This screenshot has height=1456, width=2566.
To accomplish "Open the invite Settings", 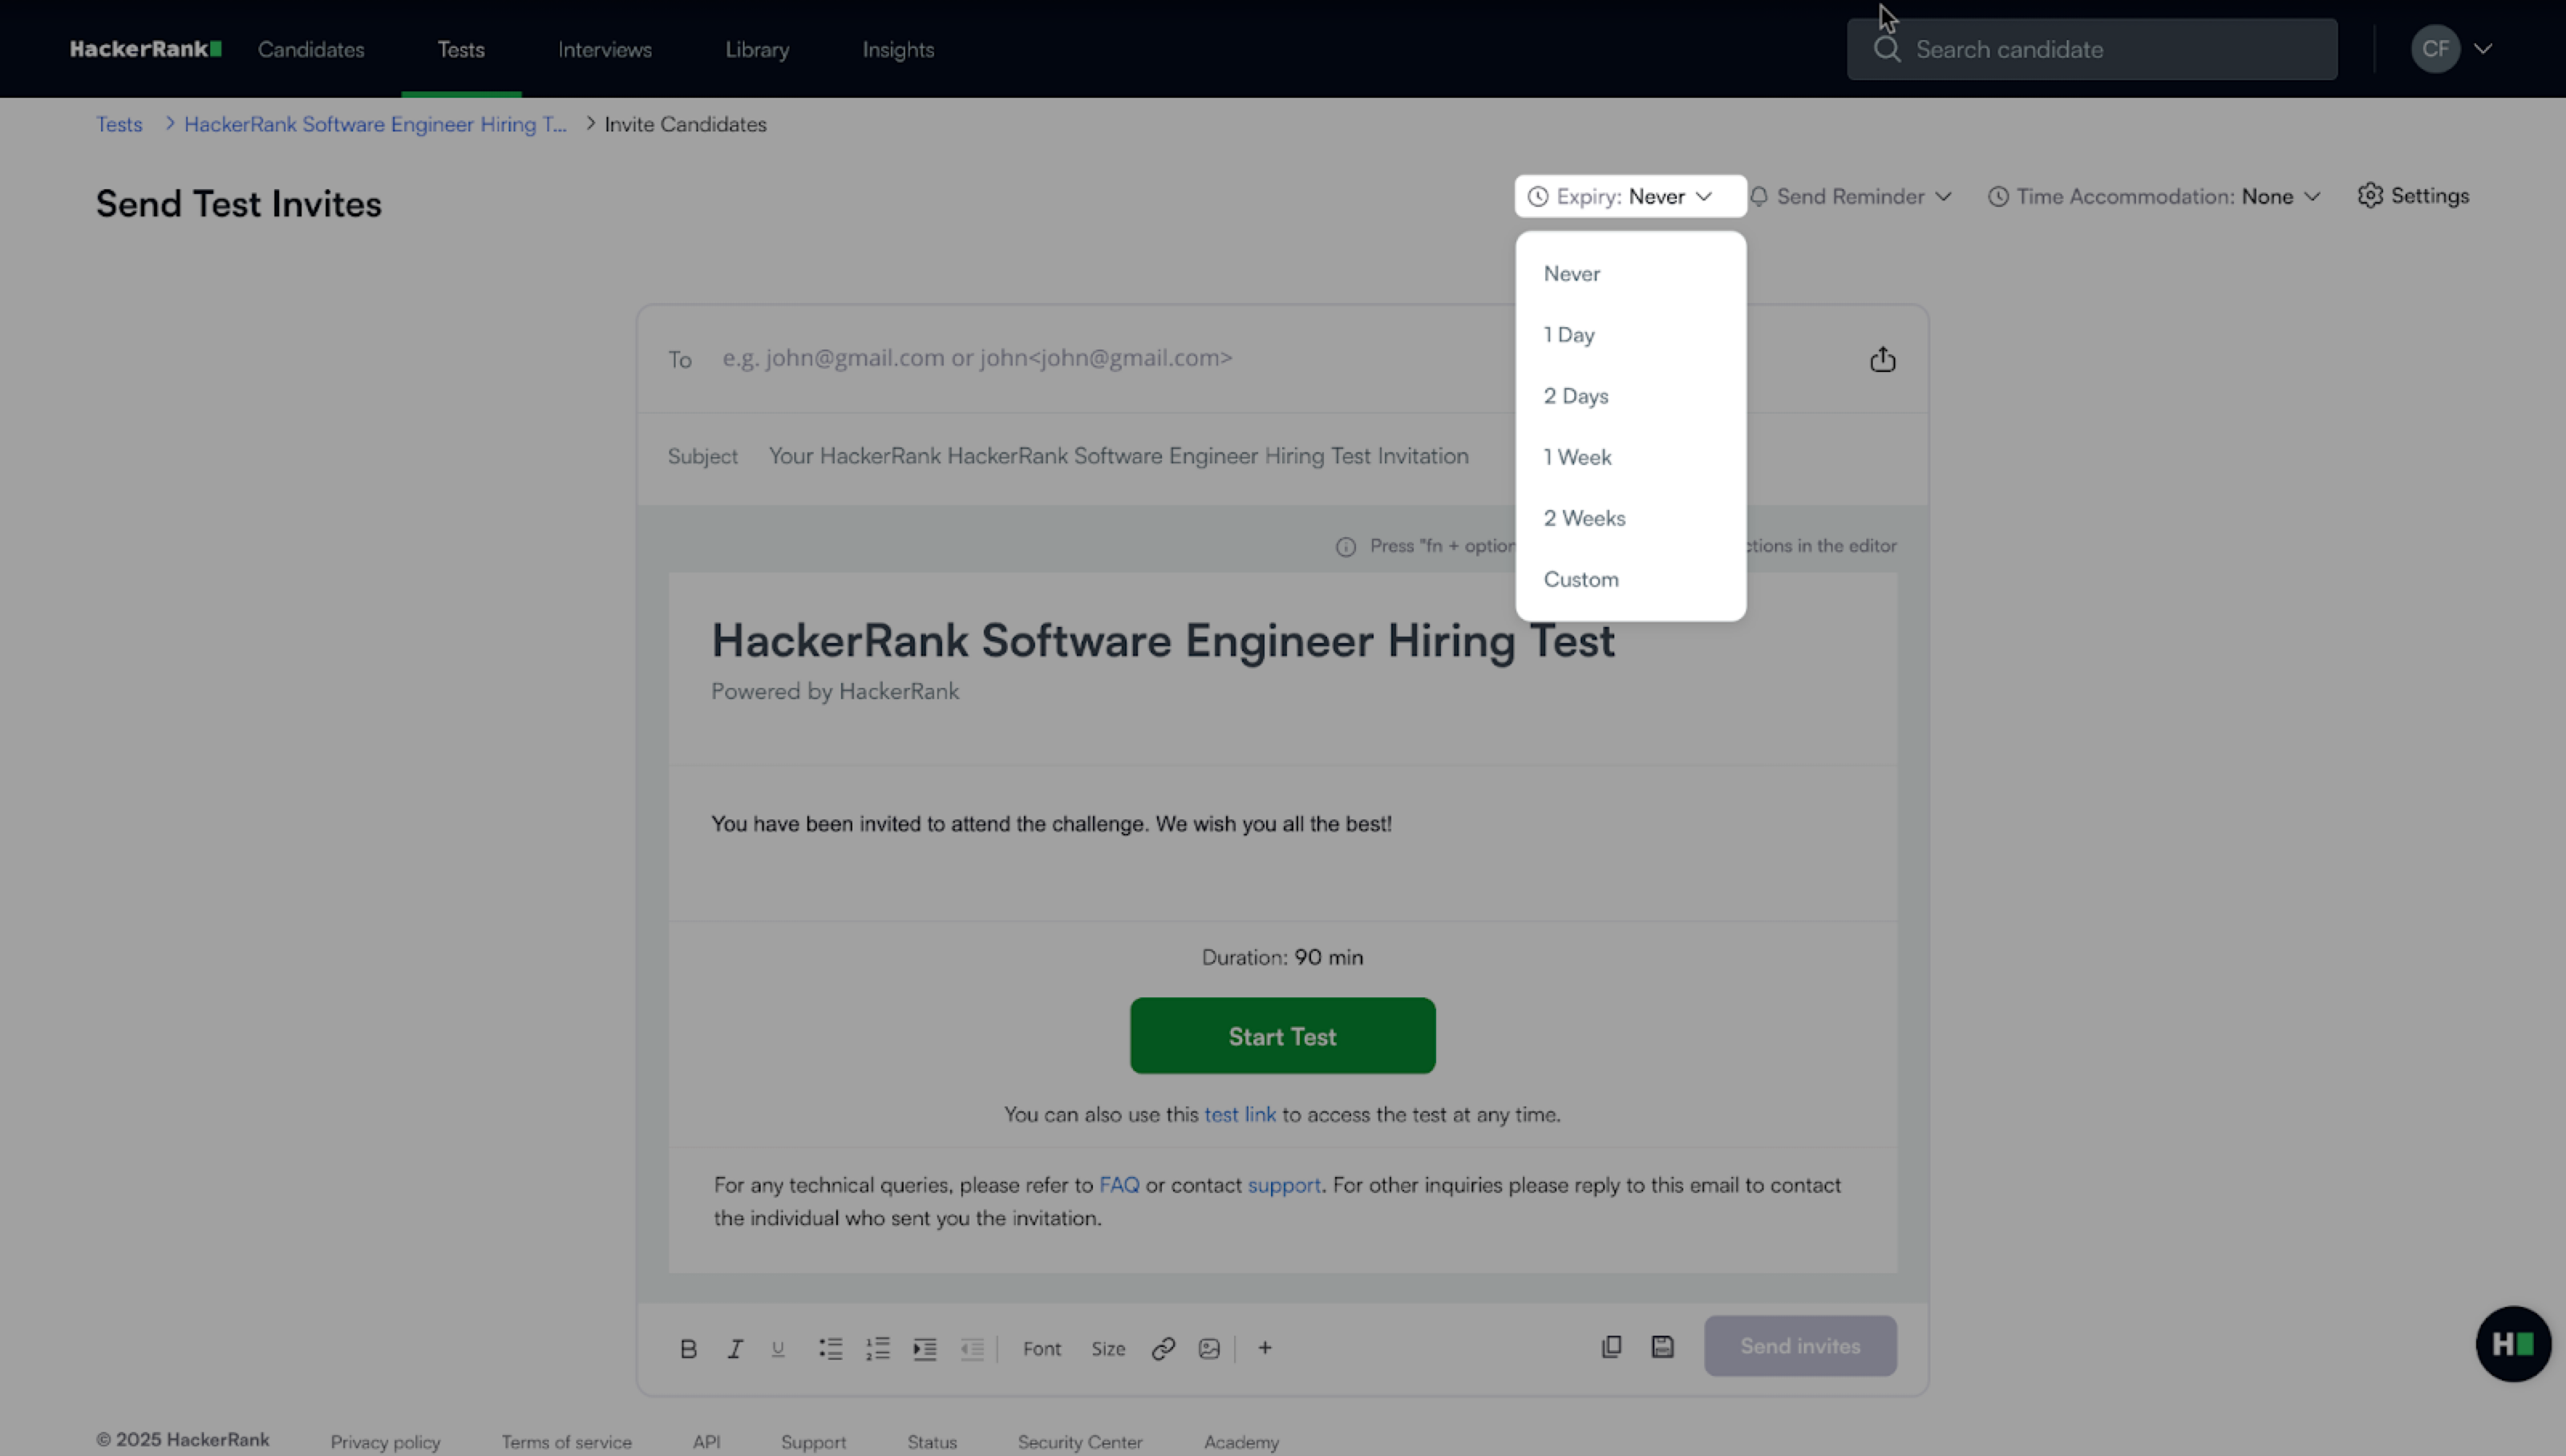I will tap(2413, 195).
